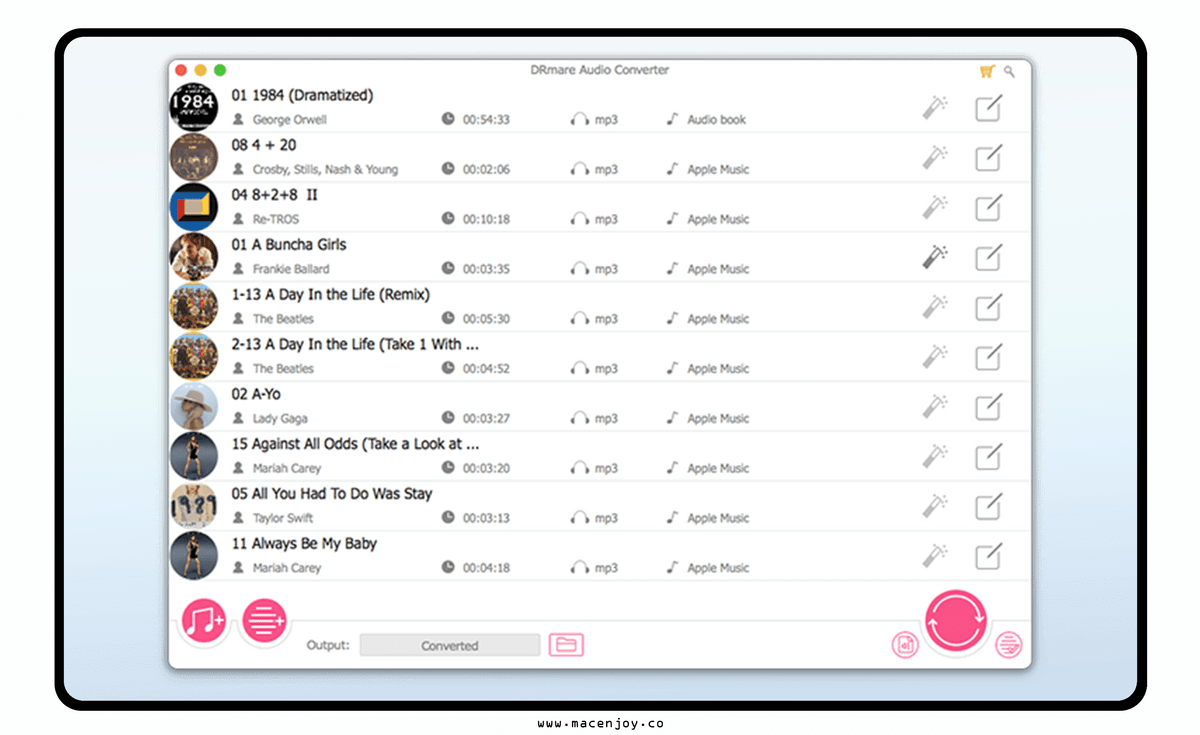Image resolution: width=1200 pixels, height=735 pixels.
Task: Open effects wand for All You Had To Do Was Stay
Action: coord(936,506)
